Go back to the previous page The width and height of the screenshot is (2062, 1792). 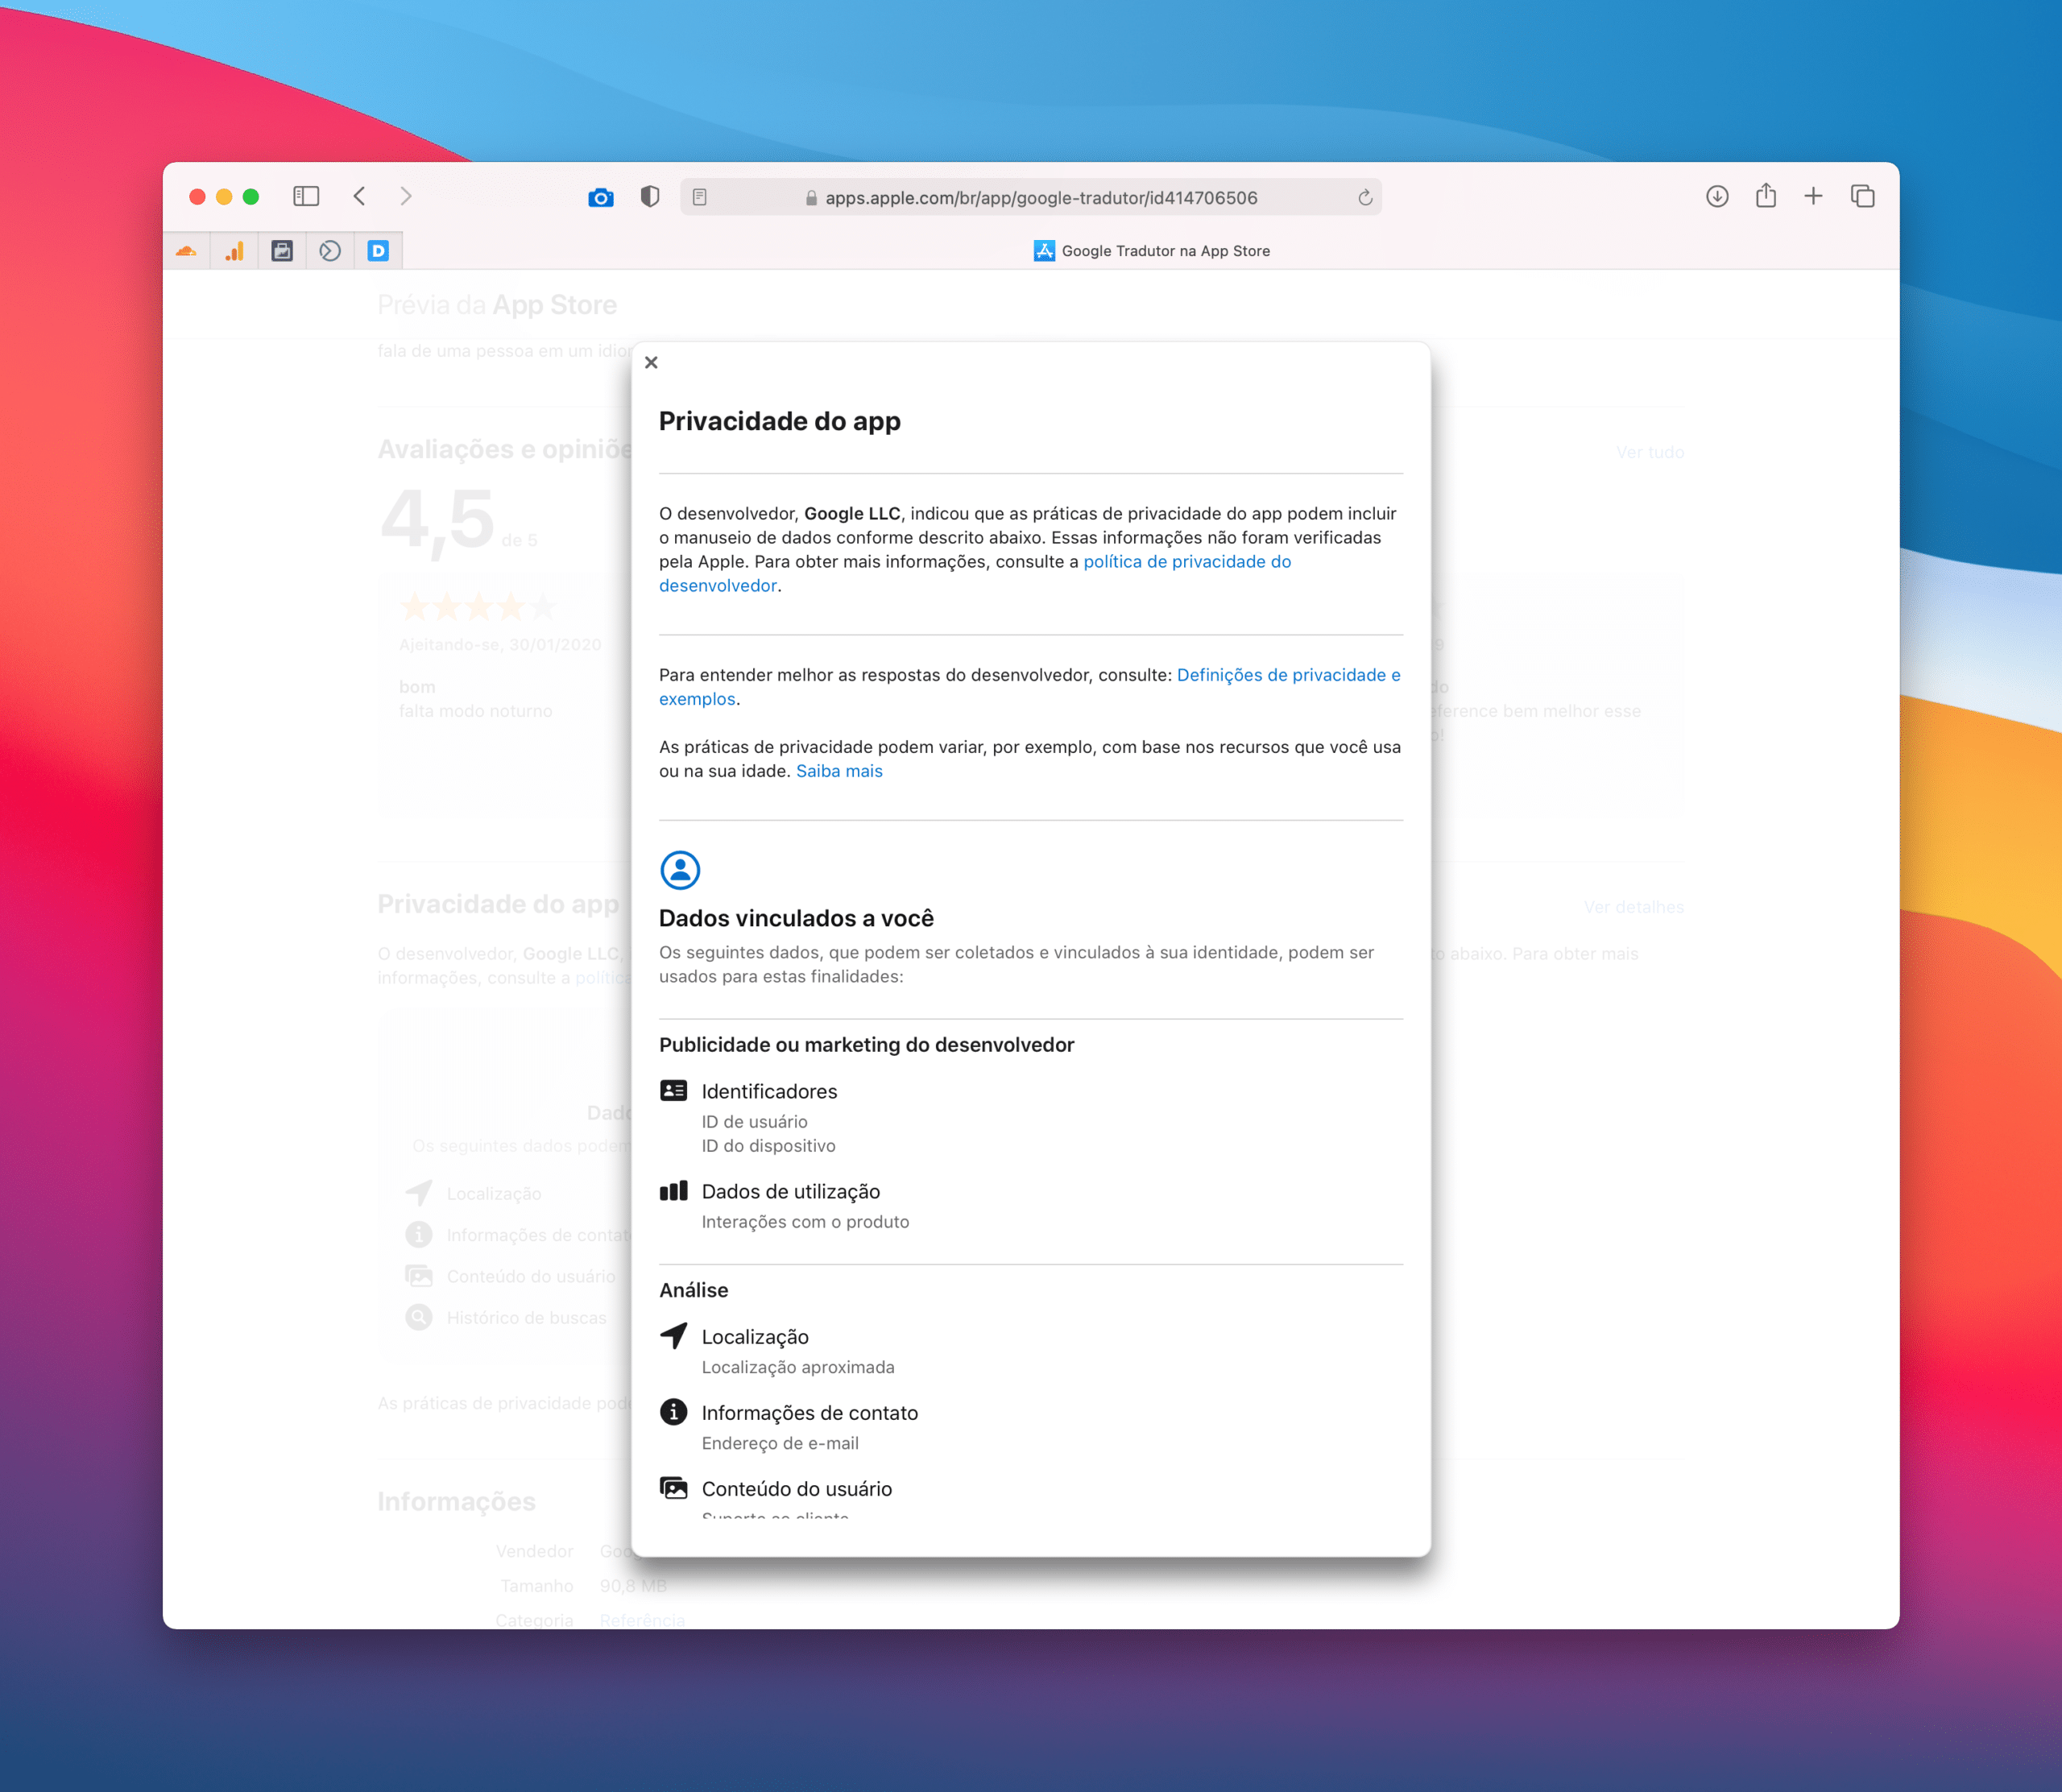tap(360, 196)
